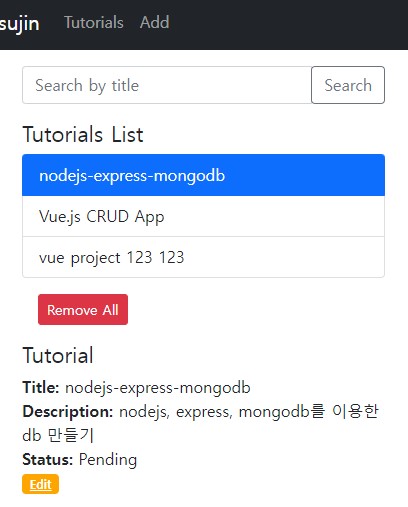The width and height of the screenshot is (408, 507).
Task: Click the Pending status value
Action: tap(108, 460)
